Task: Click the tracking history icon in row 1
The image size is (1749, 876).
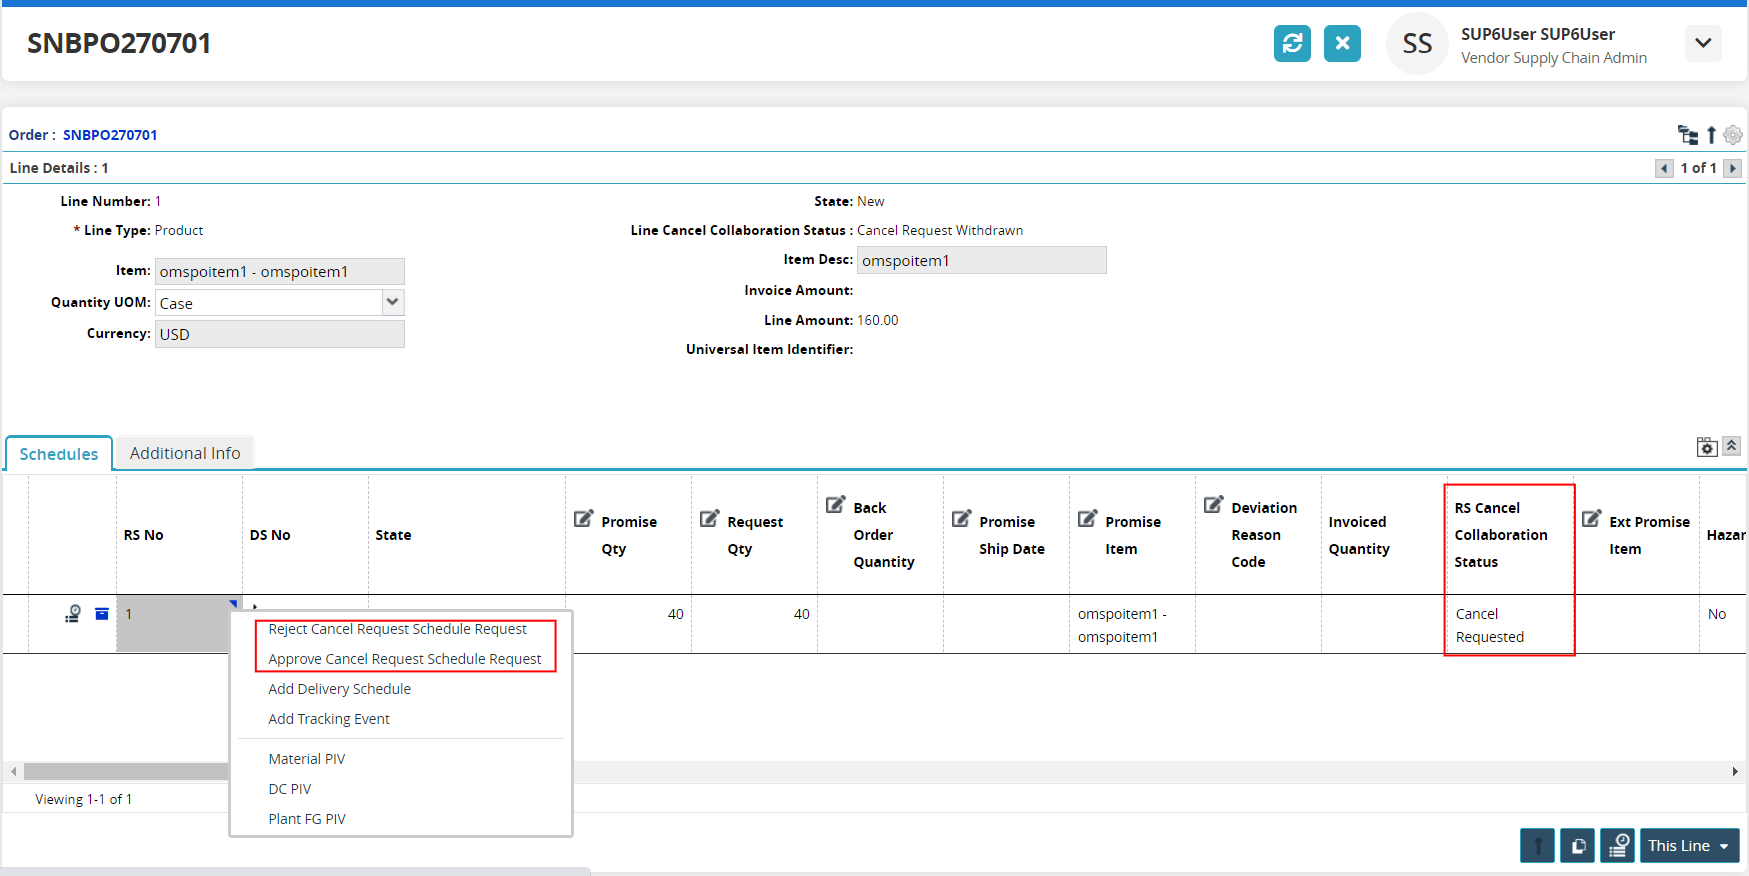Action: coord(73,614)
